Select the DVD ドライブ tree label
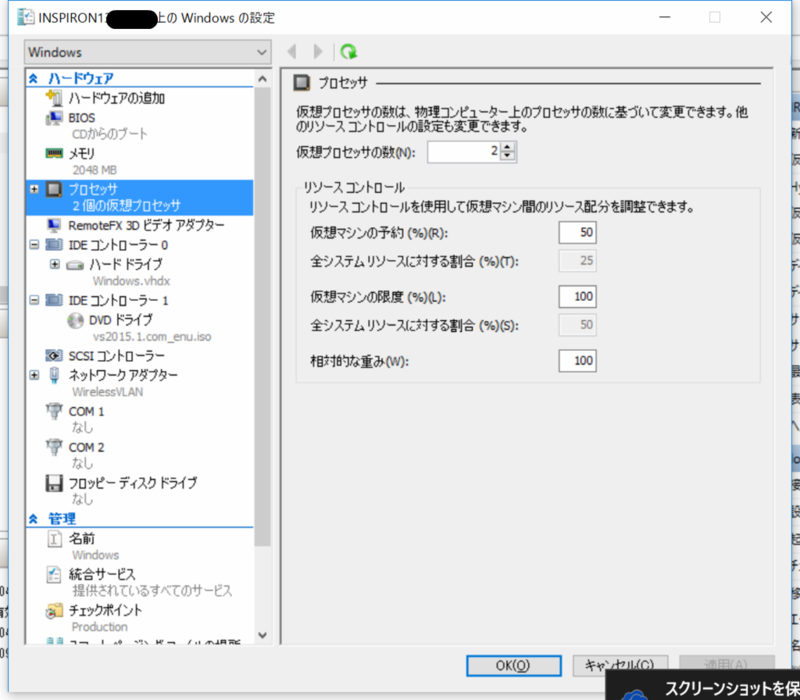The height and width of the screenshot is (700, 800). tap(121, 320)
